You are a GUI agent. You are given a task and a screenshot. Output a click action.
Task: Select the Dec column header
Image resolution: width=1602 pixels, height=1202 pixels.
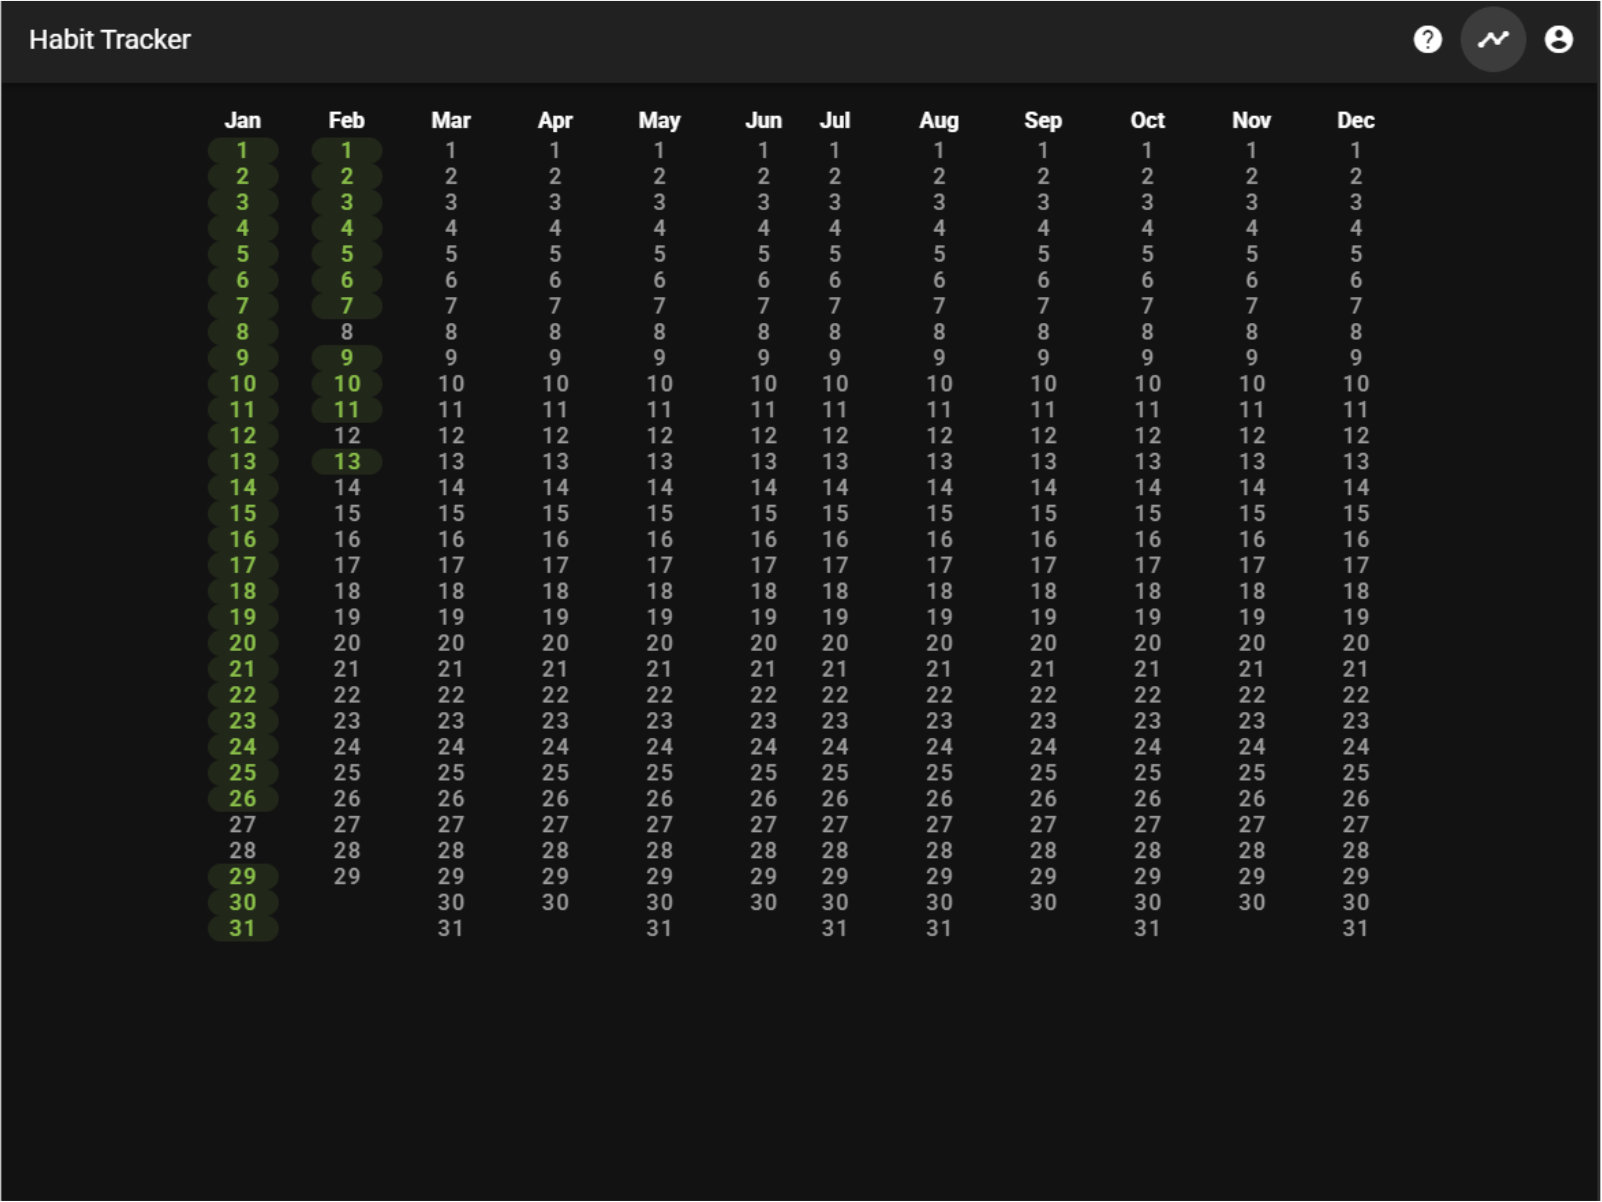coord(1356,120)
